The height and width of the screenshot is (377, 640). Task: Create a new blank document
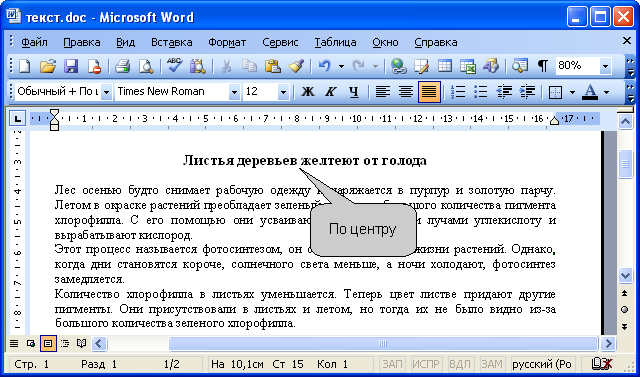[24, 66]
